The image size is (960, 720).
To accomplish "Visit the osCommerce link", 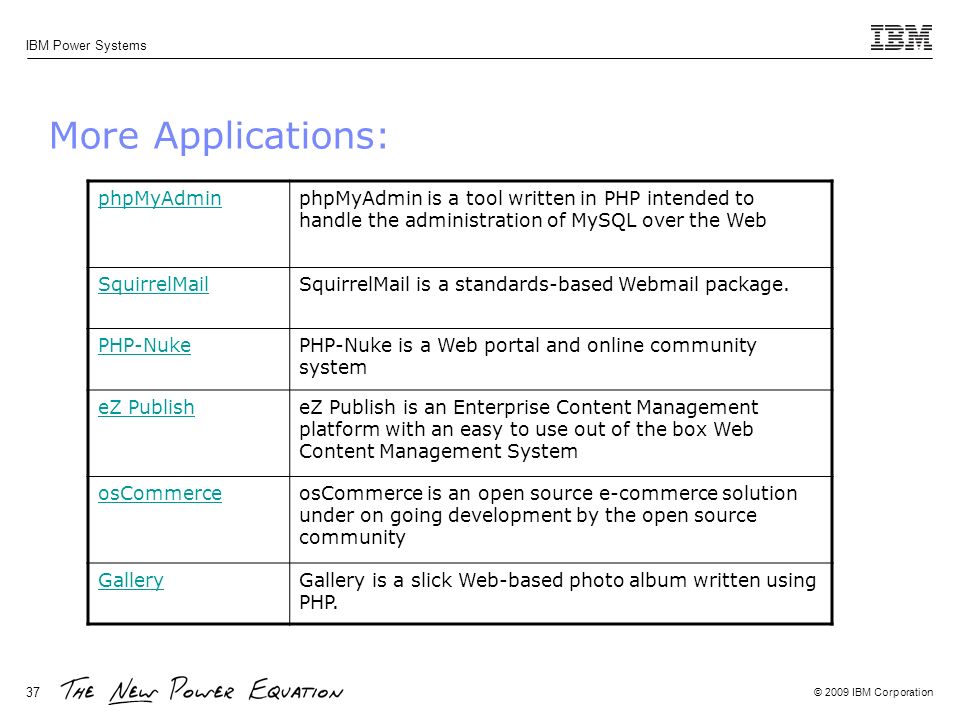I will click(160, 493).
